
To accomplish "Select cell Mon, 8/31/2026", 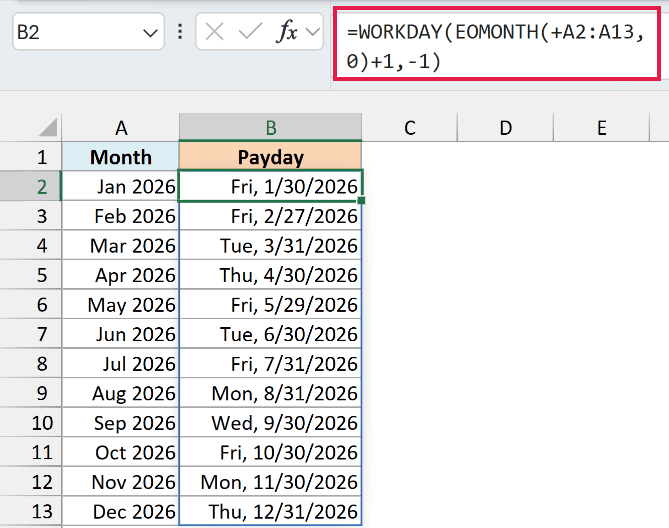I will click(x=271, y=392).
